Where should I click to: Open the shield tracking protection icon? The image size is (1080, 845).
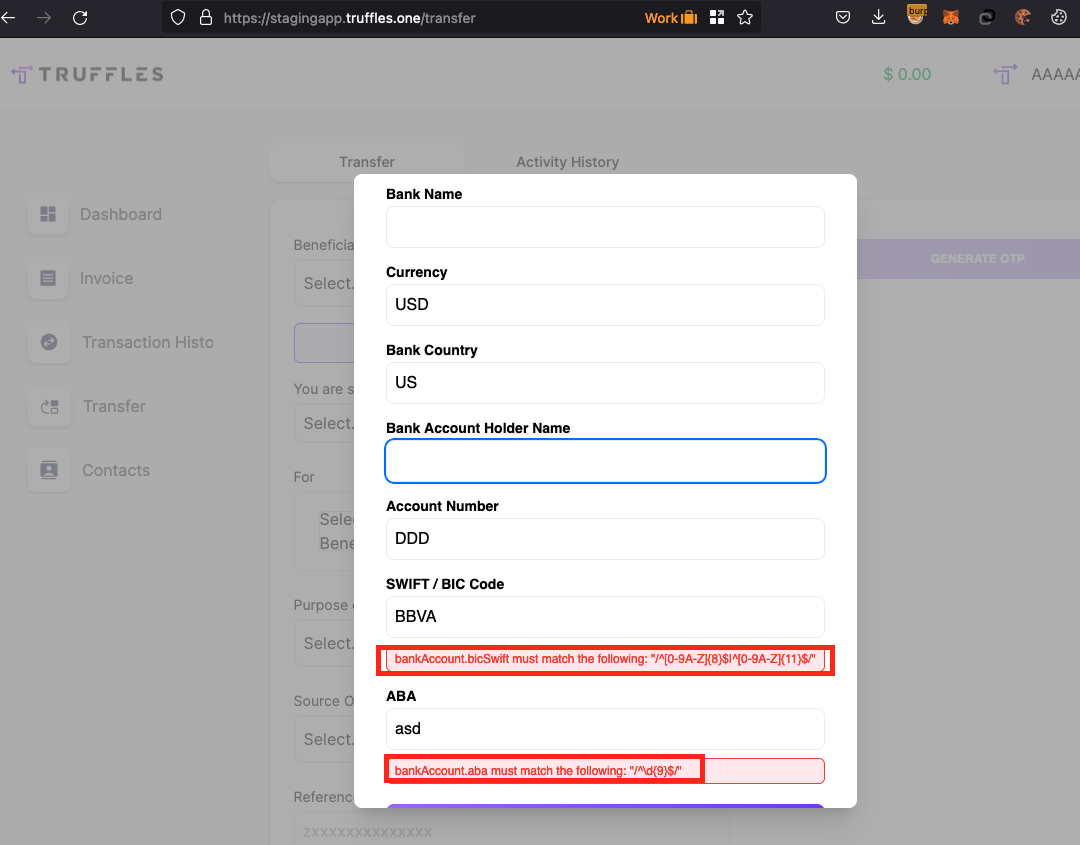click(x=178, y=18)
